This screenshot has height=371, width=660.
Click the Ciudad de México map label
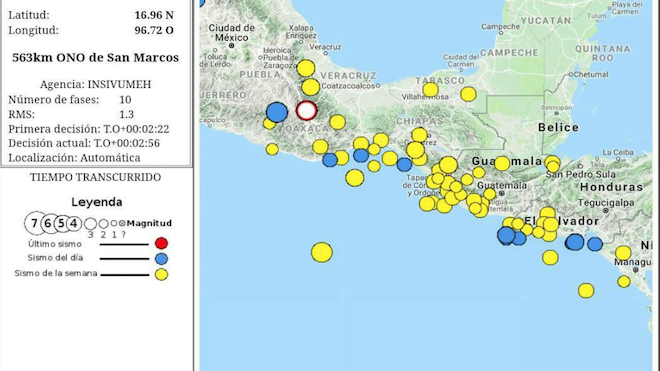pos(232,33)
